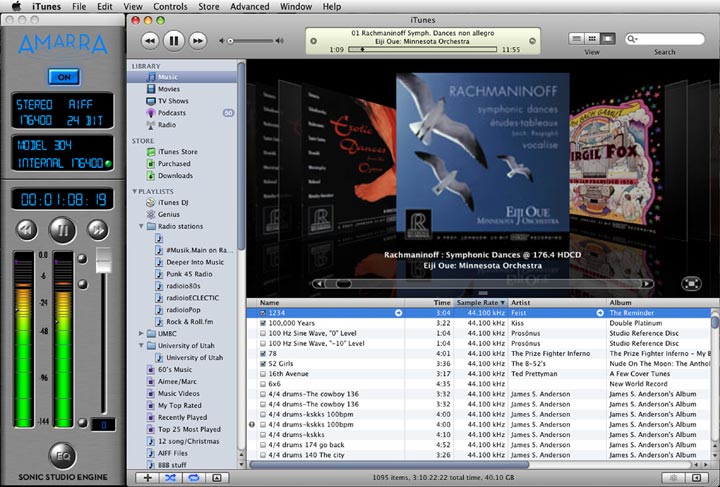Click the track progress bar
720x487 pixels.
422,49
